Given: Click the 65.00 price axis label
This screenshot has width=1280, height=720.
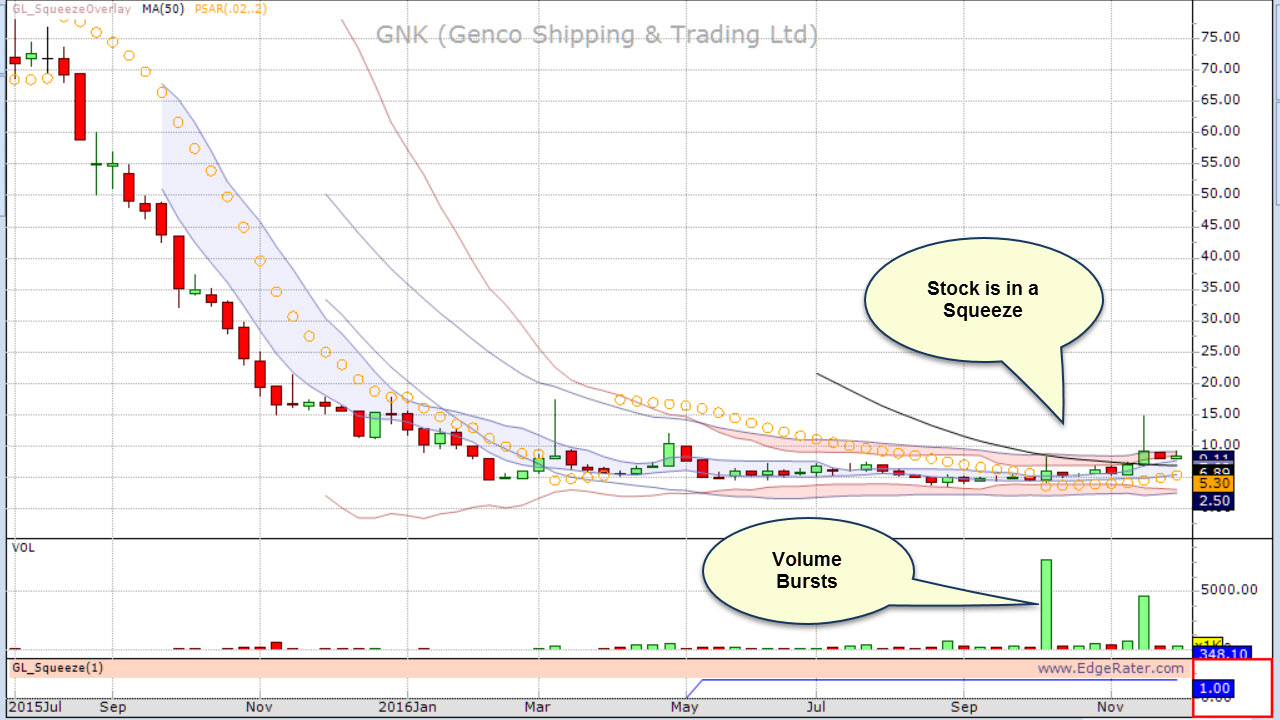Looking at the screenshot, I should 1220,100.
